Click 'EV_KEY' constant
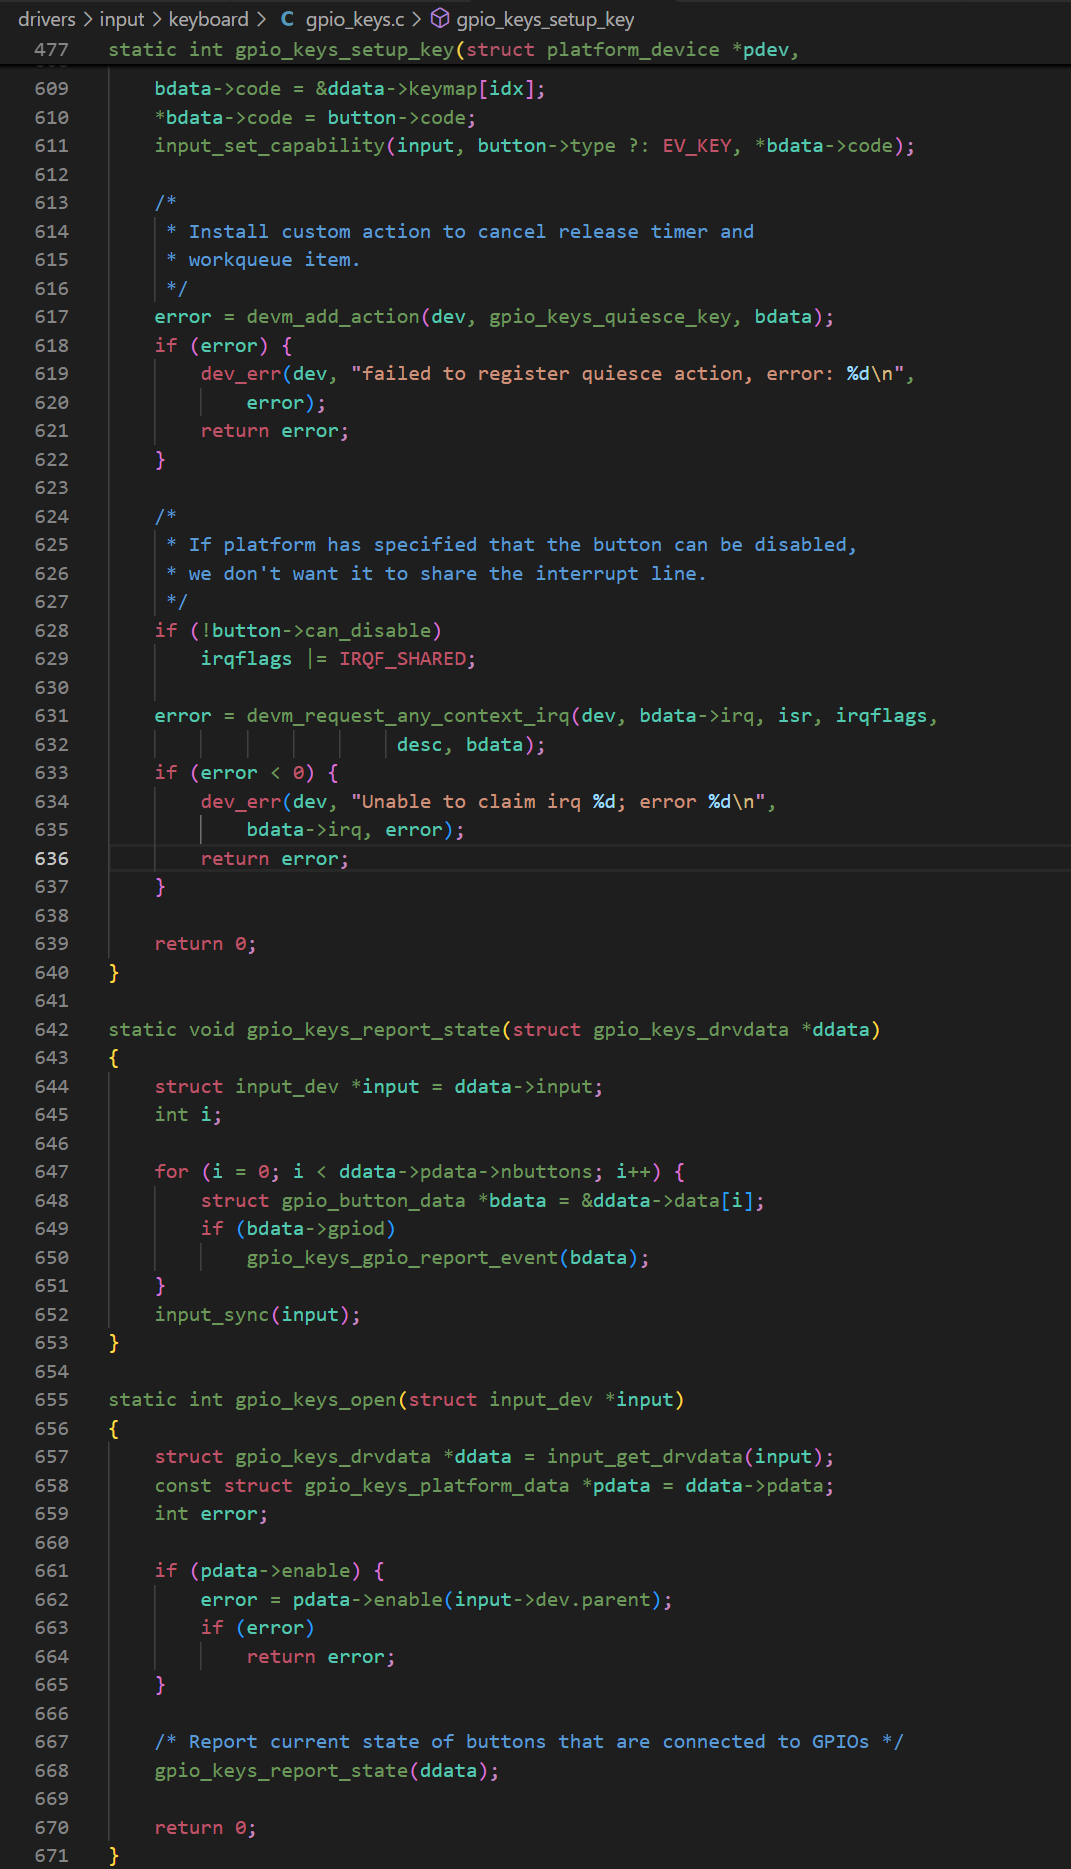Viewport: 1071px width, 1869px height. click(697, 146)
